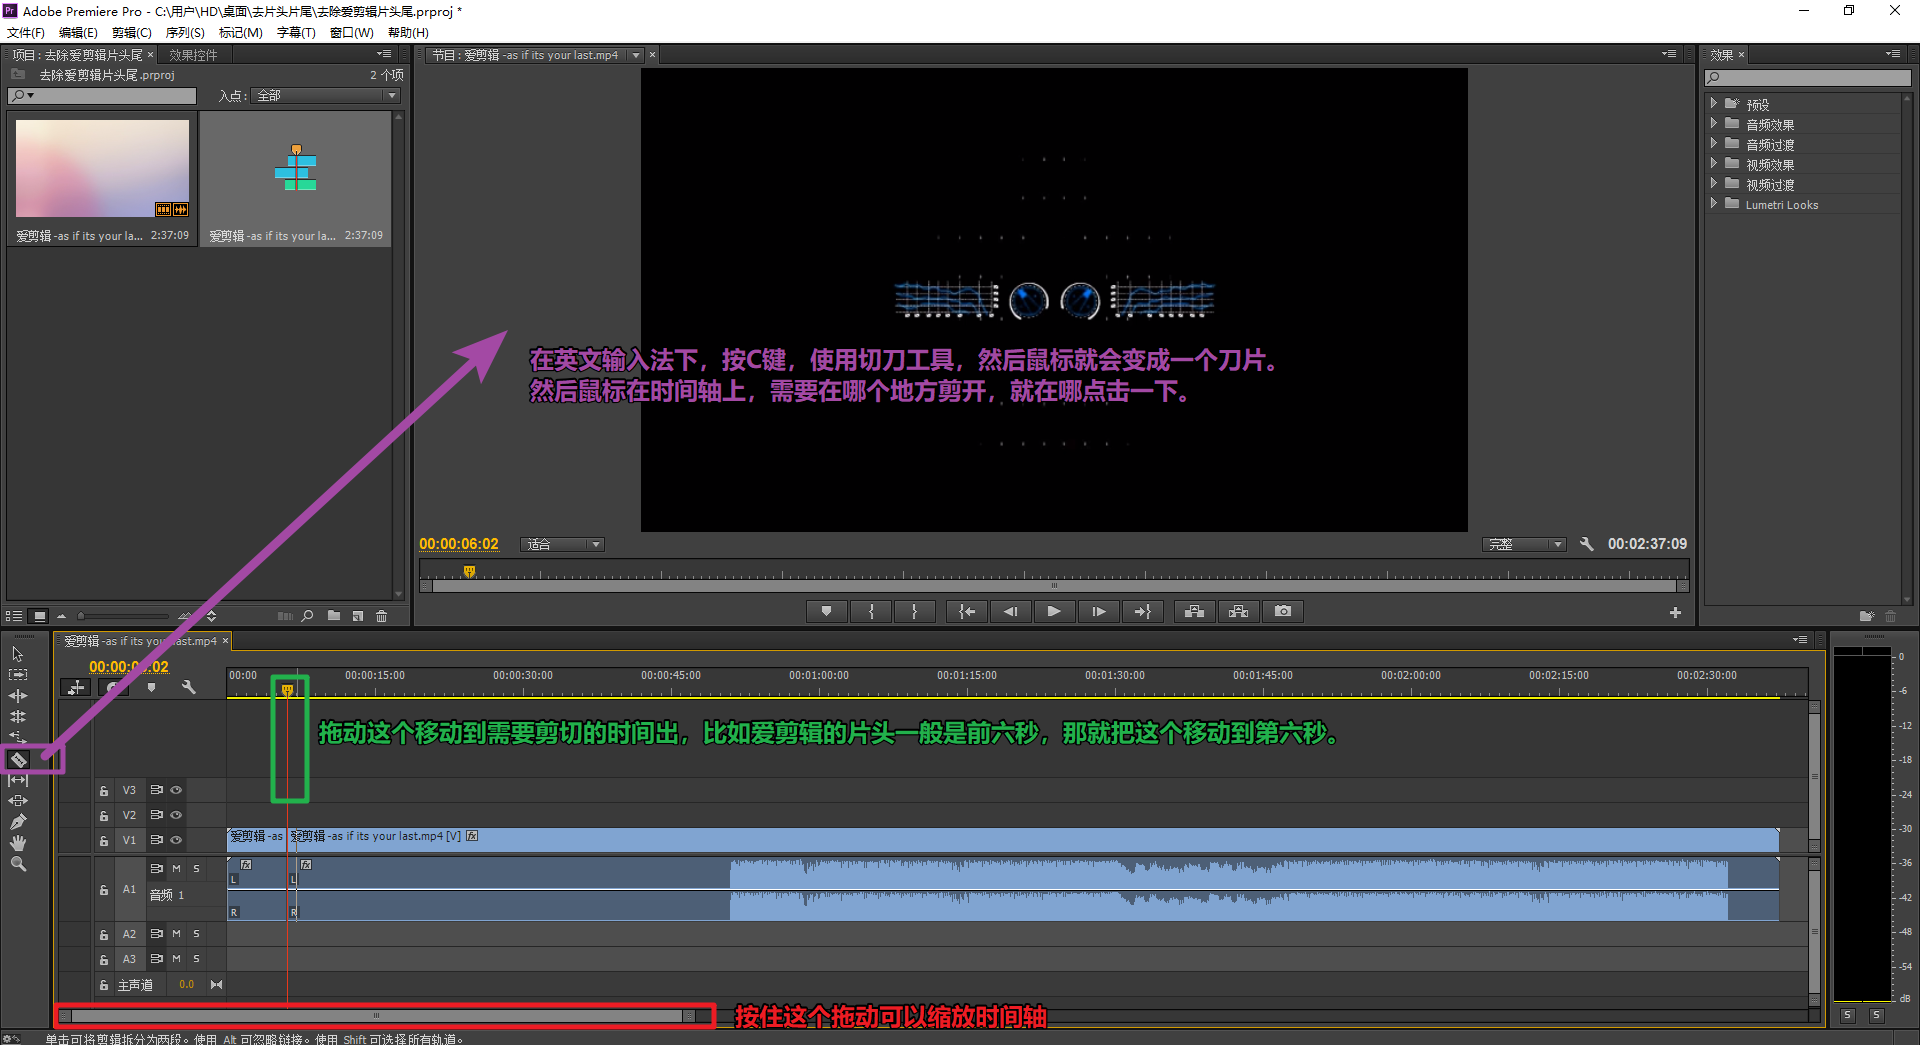This screenshot has width=1920, height=1045.
Task: Open timeline display settings wrench
Action: (188, 687)
